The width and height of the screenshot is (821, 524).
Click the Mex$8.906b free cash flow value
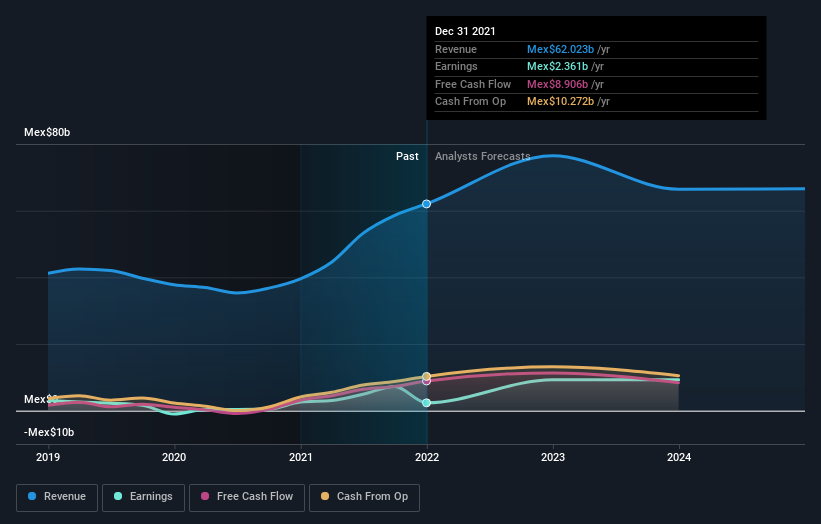(558, 84)
